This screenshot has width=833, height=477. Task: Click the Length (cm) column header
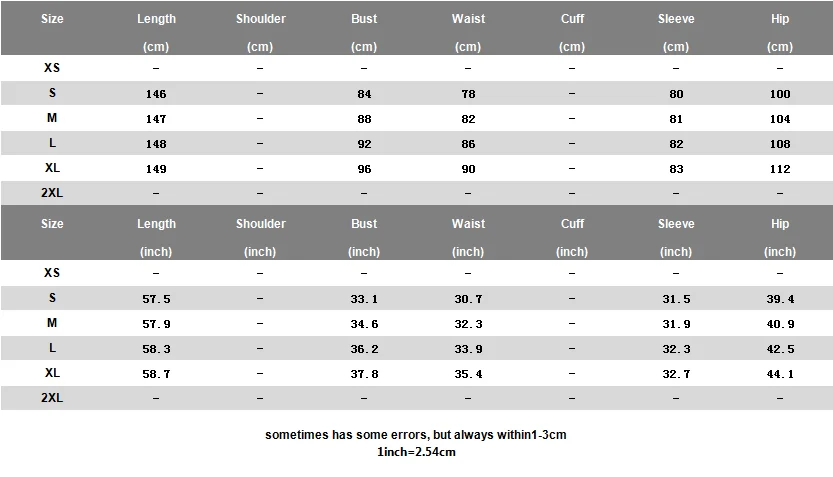[156, 32]
